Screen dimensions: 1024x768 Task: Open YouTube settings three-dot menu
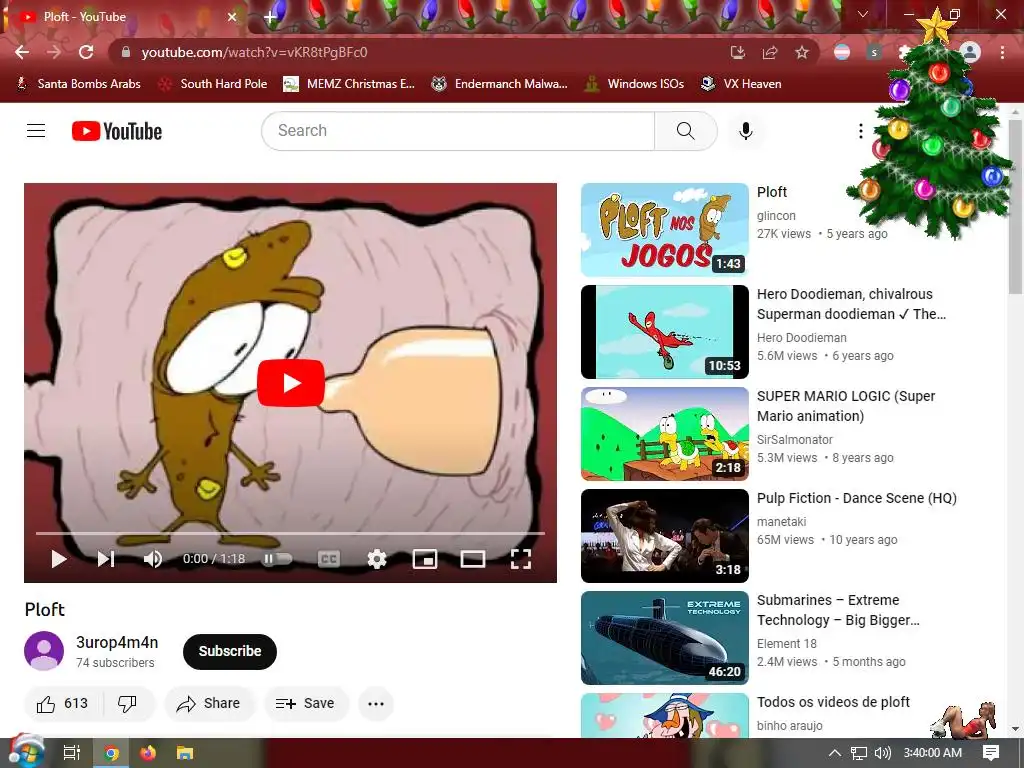coord(860,131)
